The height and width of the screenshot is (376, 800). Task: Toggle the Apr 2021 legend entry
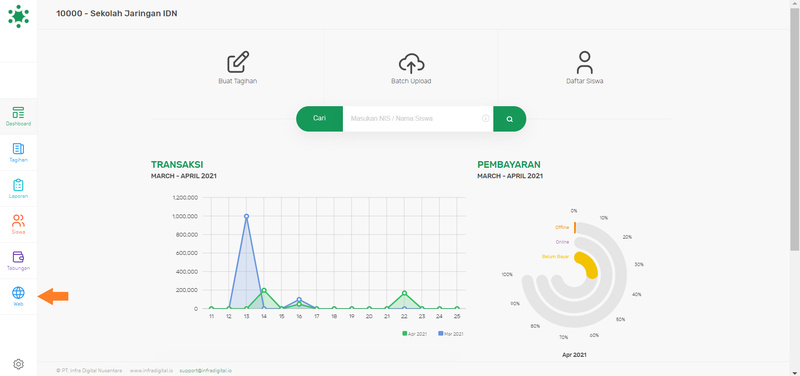click(416, 334)
